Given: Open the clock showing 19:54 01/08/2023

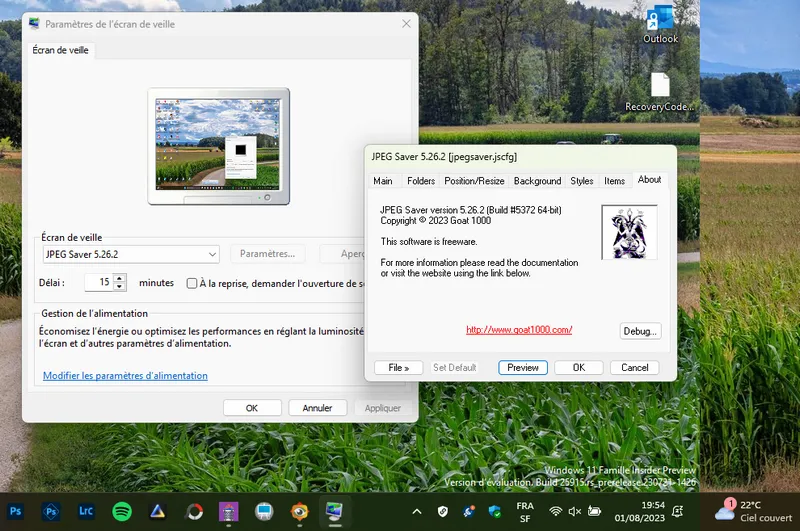Looking at the screenshot, I should click(640, 512).
